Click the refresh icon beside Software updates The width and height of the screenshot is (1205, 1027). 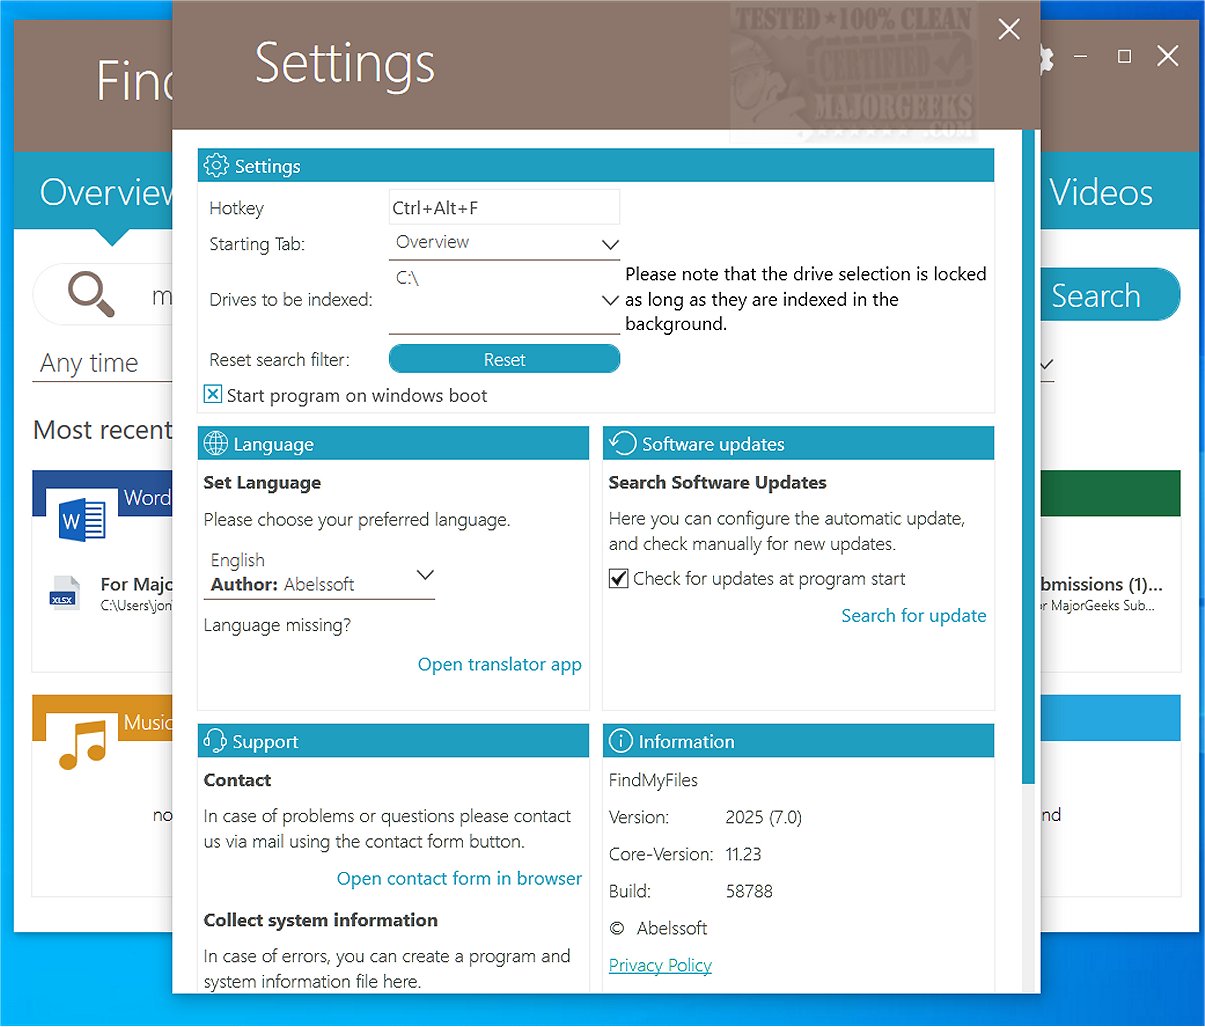click(x=623, y=443)
